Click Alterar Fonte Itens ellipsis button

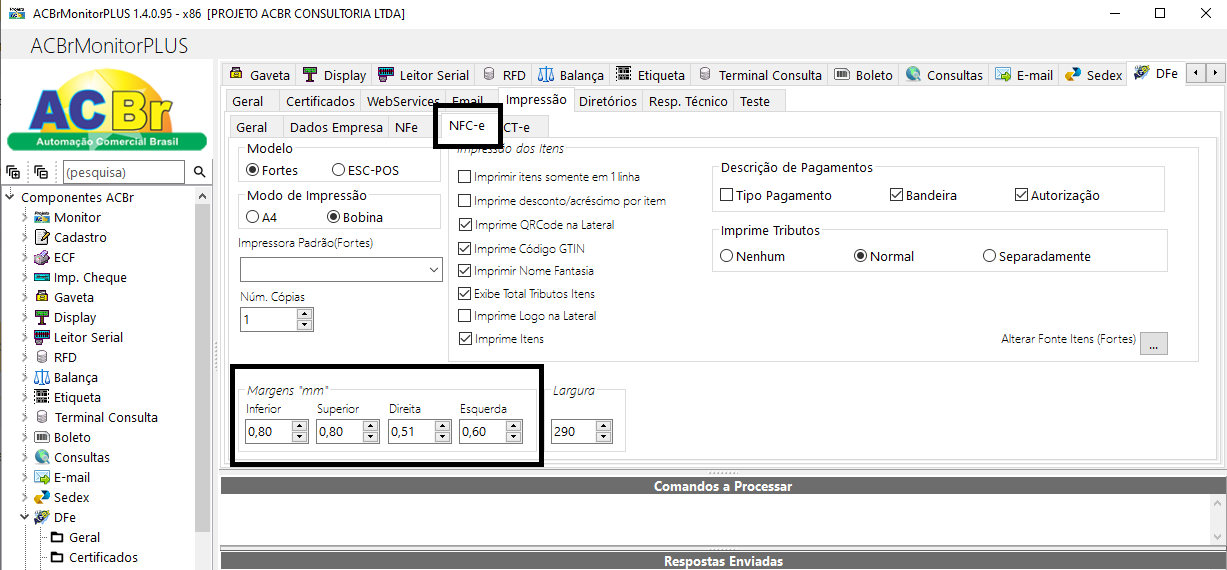point(1153,343)
